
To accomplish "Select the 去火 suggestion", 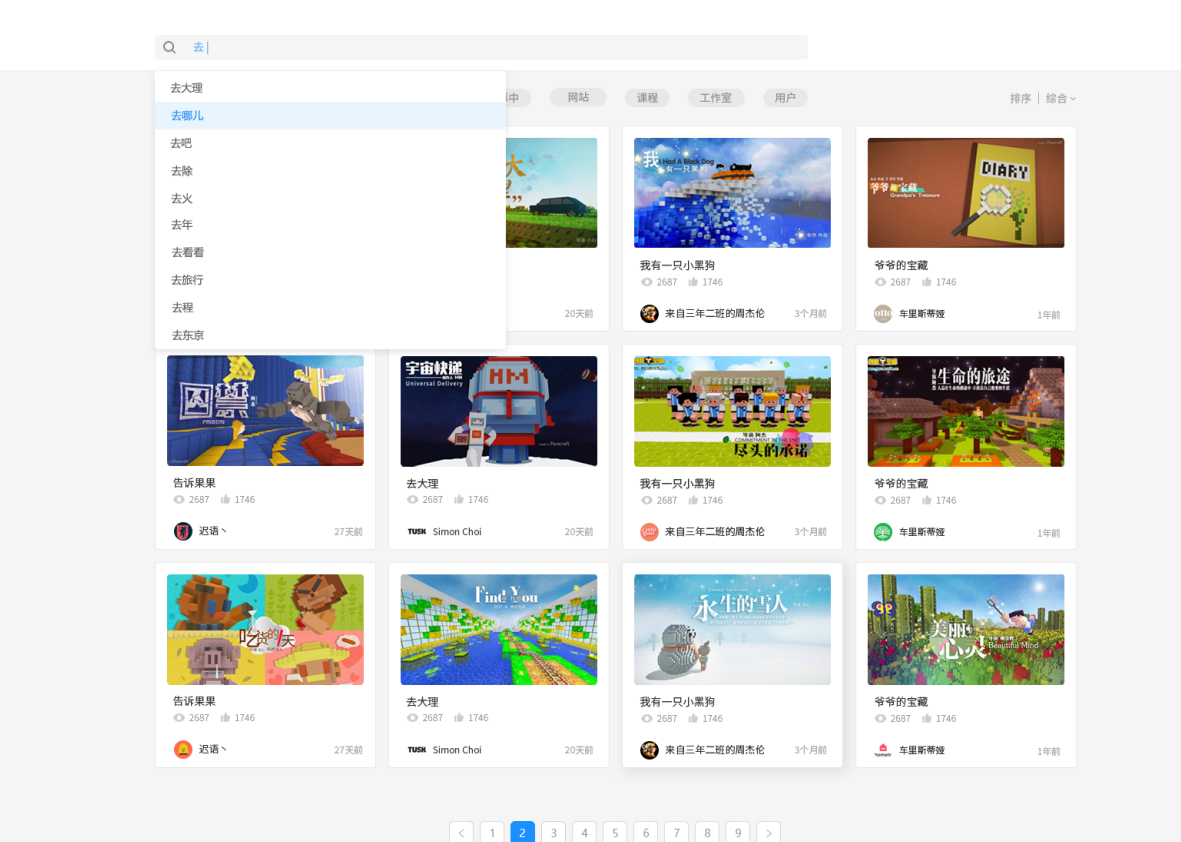I will pos(330,198).
